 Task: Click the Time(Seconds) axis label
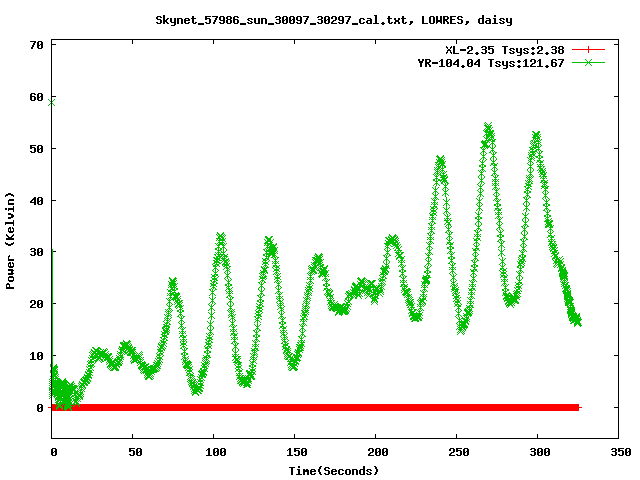[x=333, y=471]
